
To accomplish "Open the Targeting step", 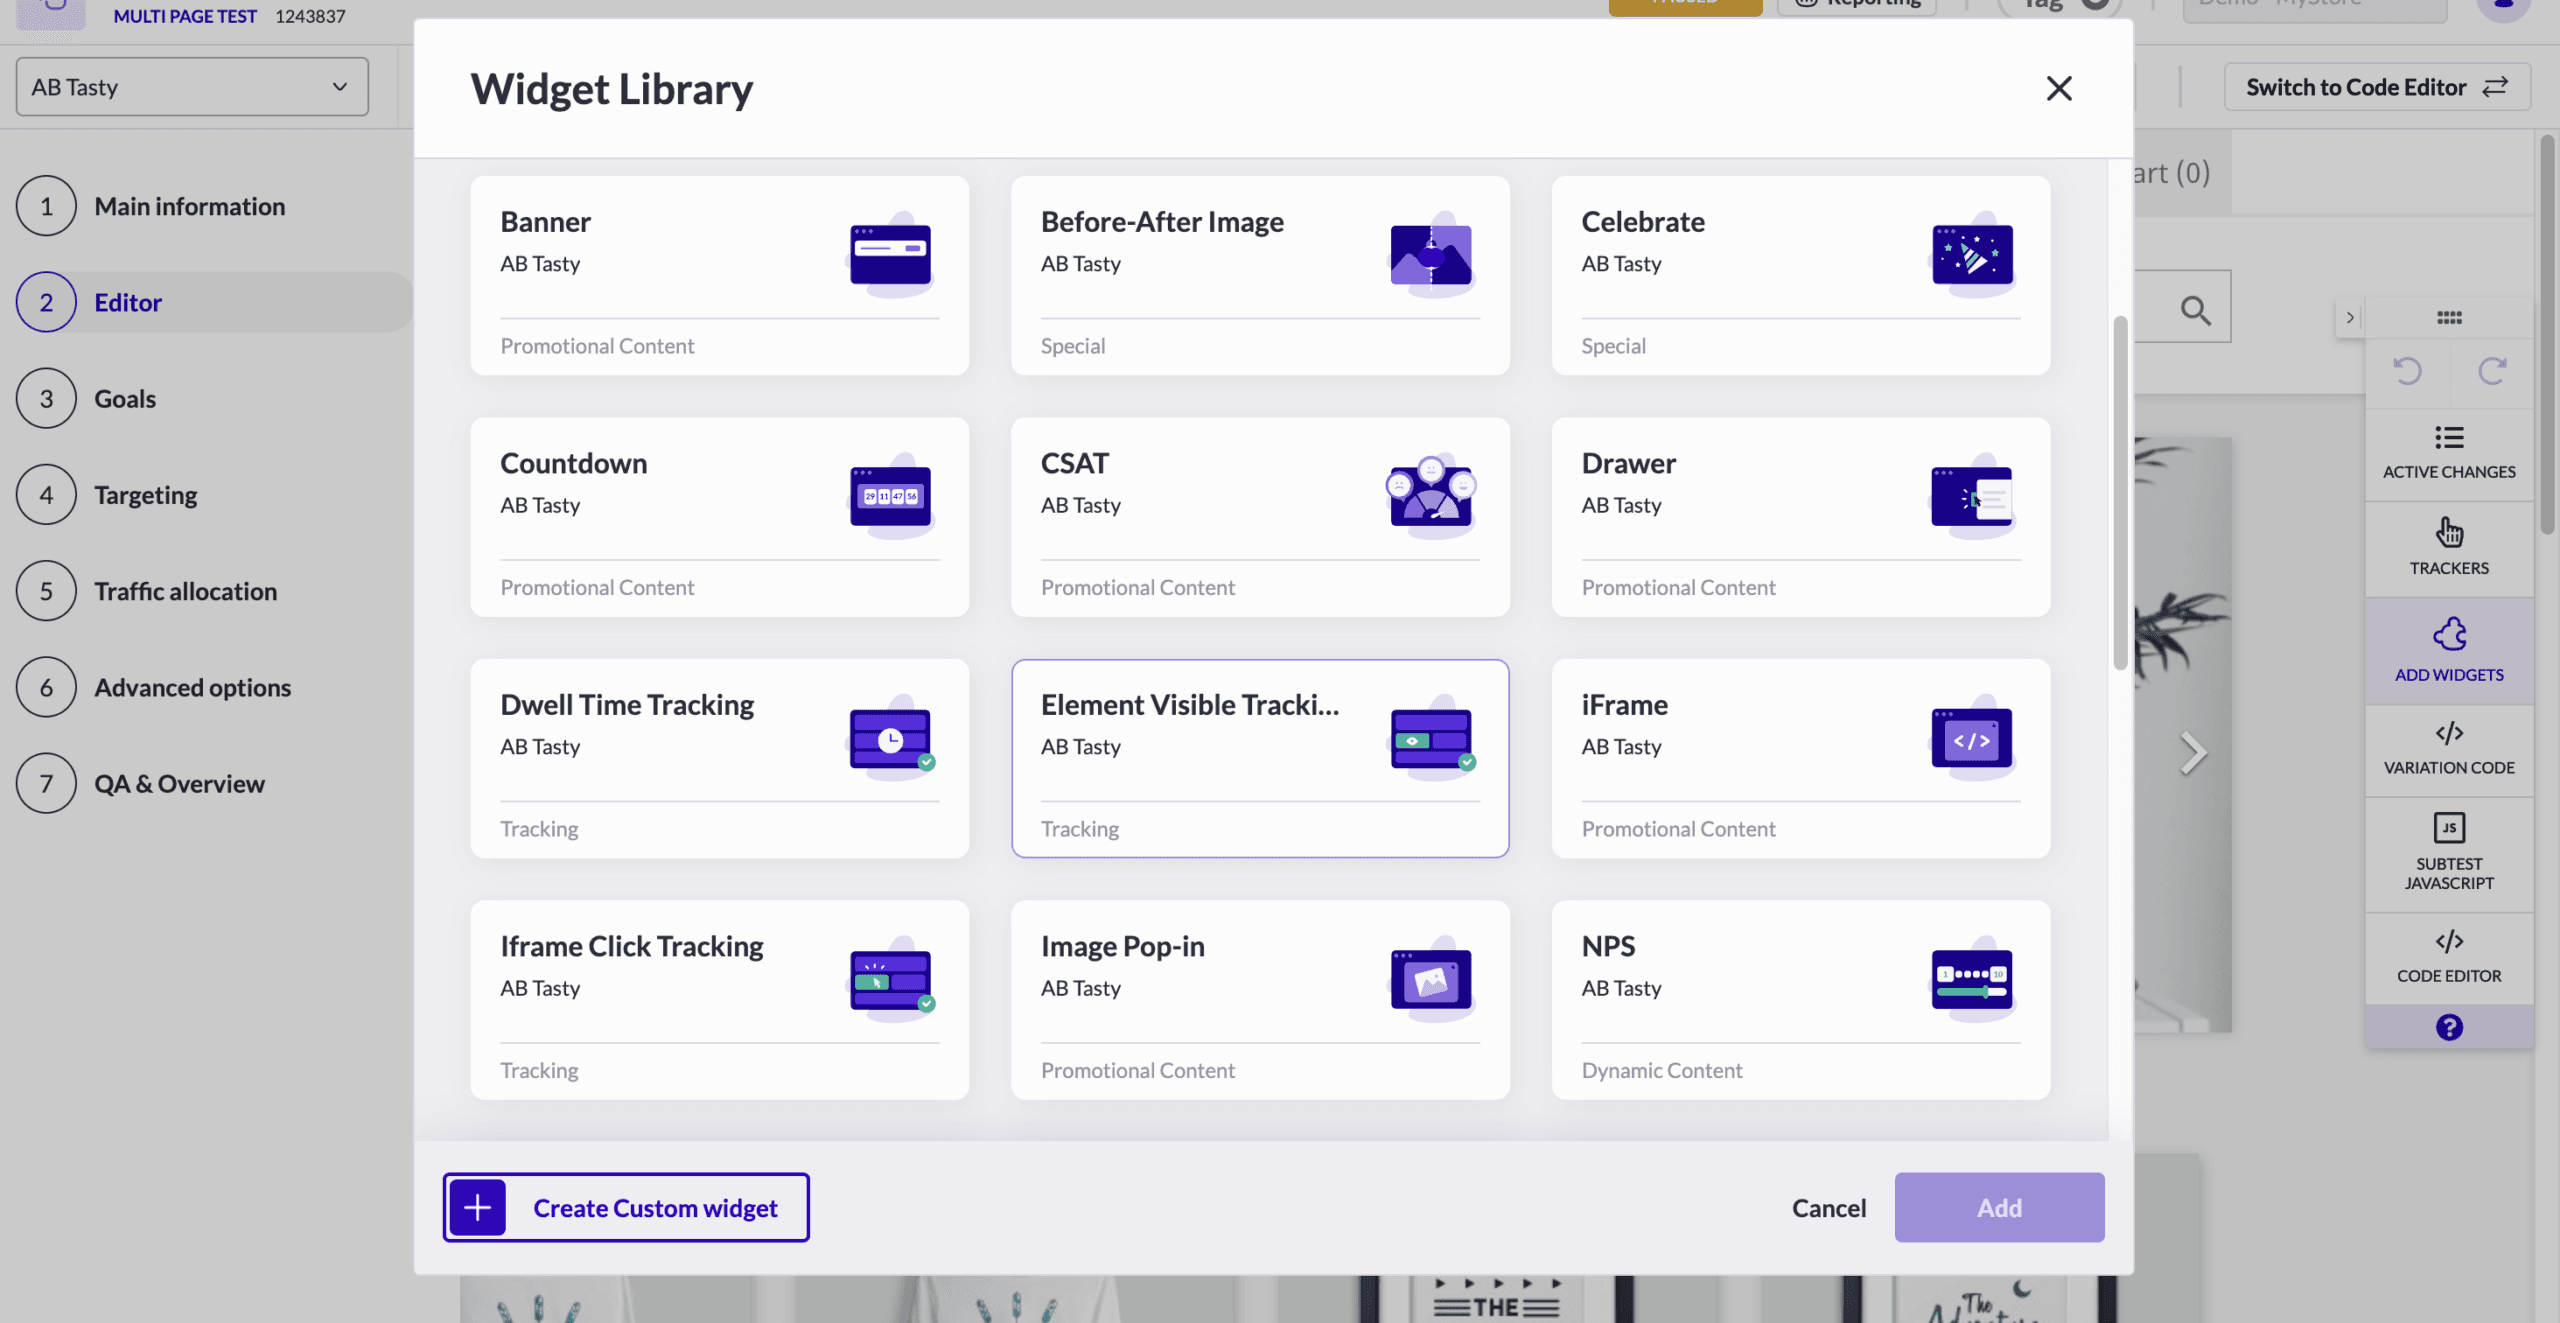I will click(x=145, y=495).
